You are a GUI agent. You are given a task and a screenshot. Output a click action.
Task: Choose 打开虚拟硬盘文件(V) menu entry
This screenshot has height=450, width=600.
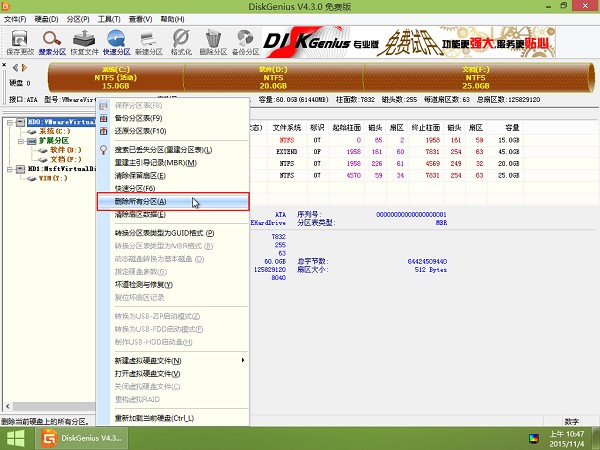[x=173, y=373]
